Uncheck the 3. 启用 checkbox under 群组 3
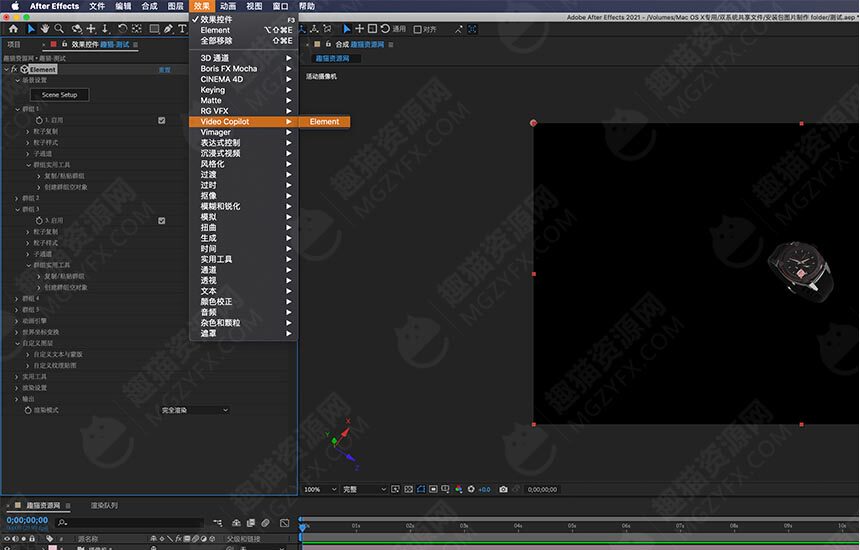860x550 pixels. (162, 220)
